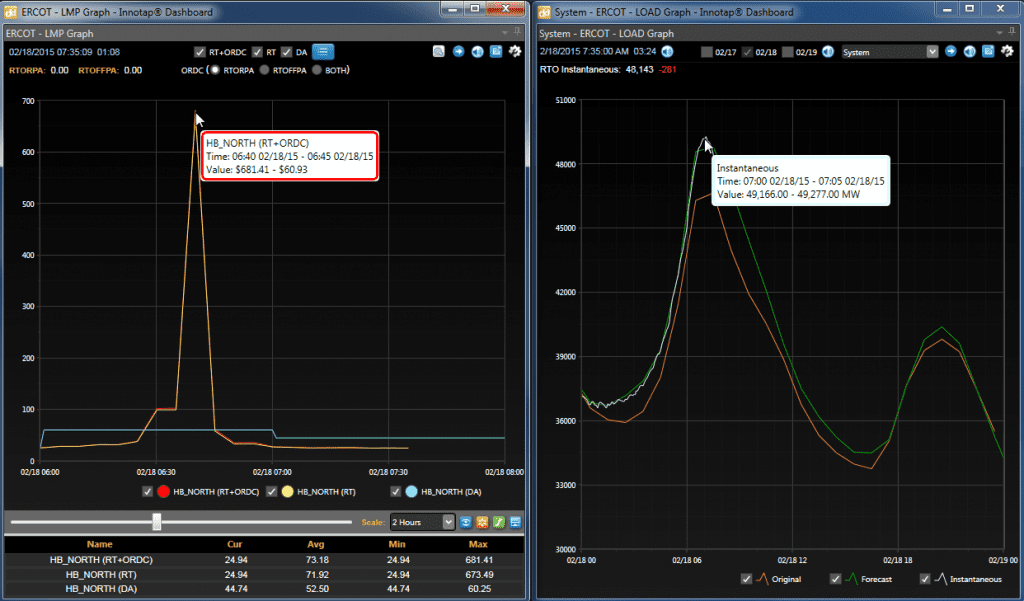
Task: Toggle the HB_NORTH (DA) legend checkbox
Action: click(396, 491)
